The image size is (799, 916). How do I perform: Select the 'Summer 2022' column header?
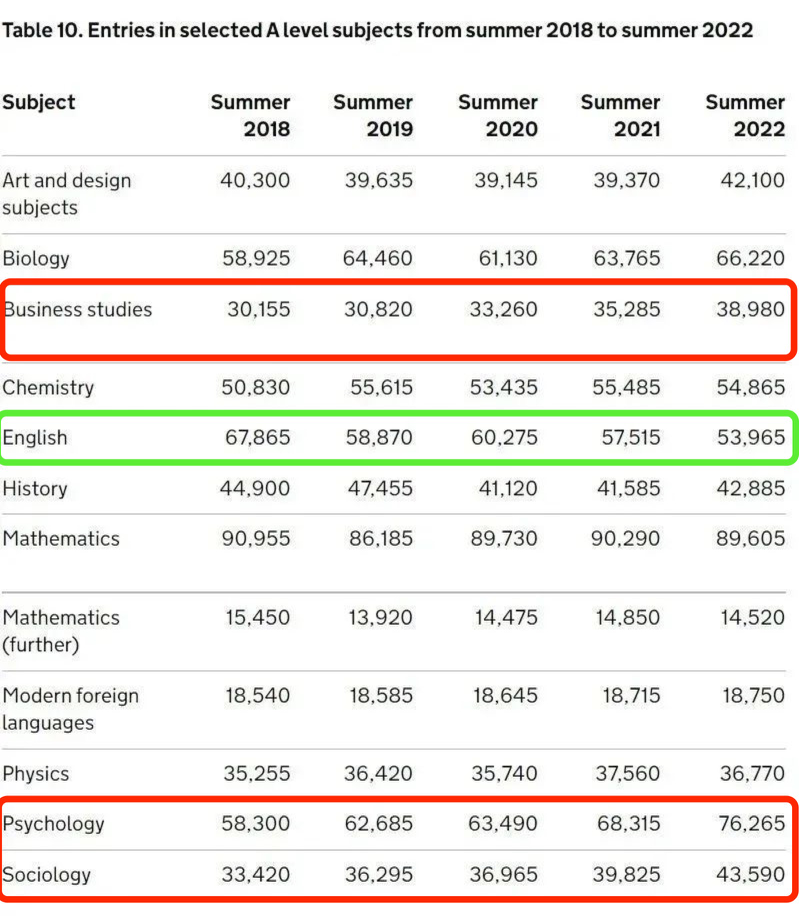click(745, 115)
